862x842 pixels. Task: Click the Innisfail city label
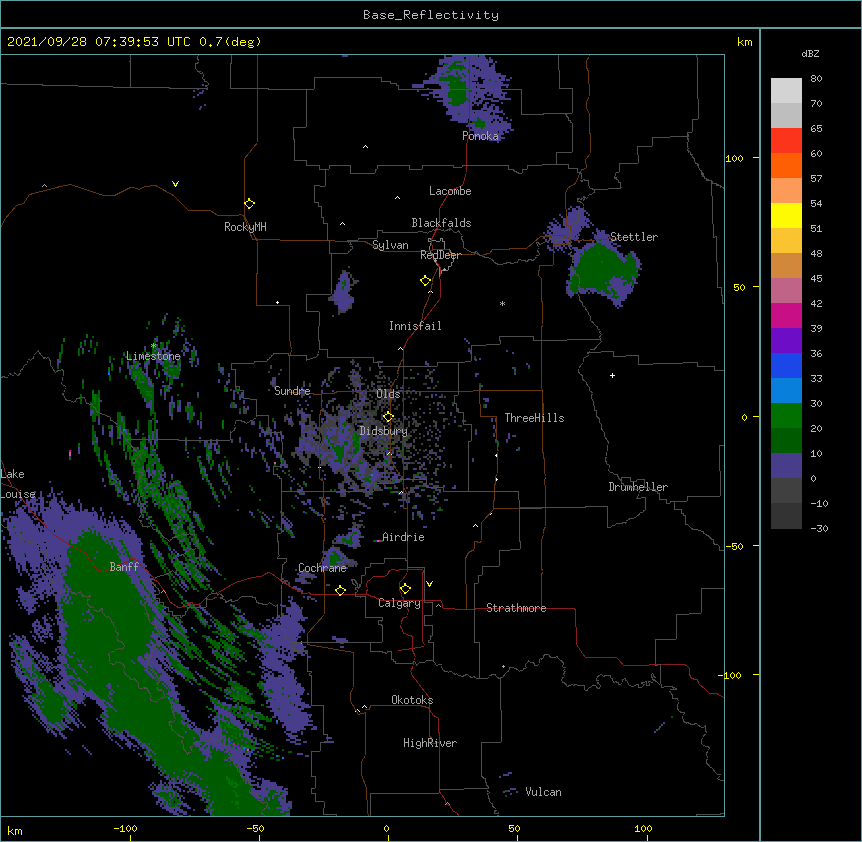click(415, 326)
